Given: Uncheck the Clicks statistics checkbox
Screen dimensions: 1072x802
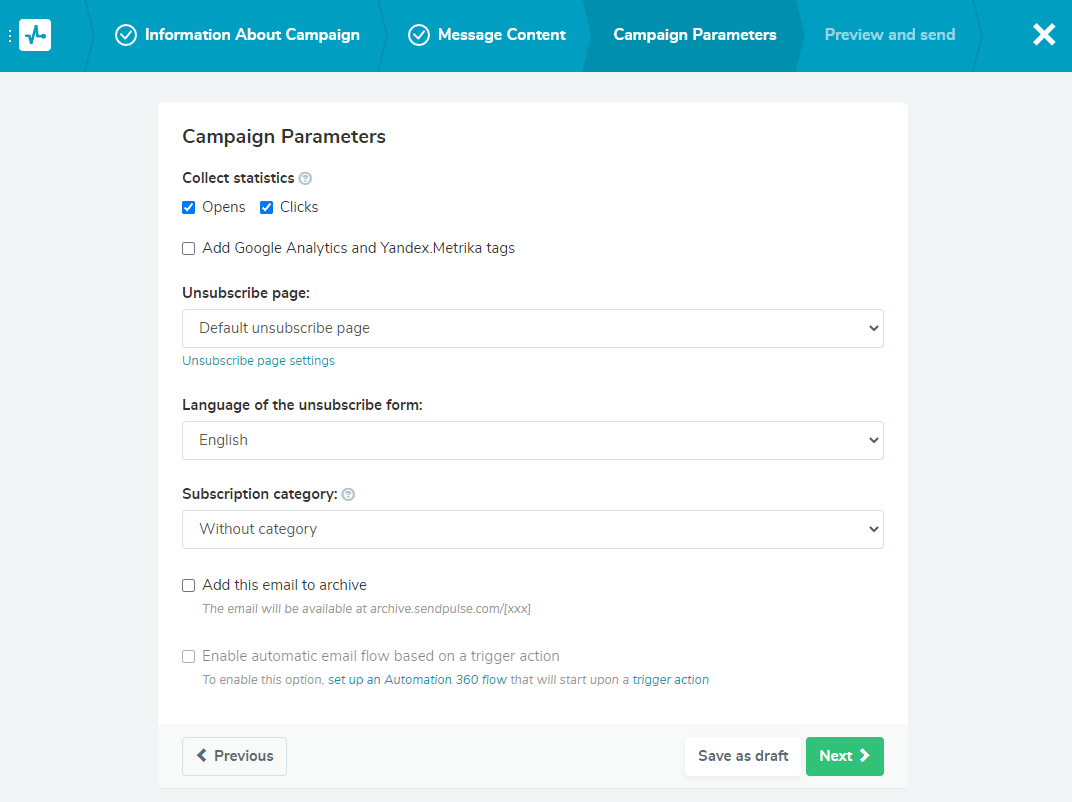Looking at the screenshot, I should click(x=267, y=208).
